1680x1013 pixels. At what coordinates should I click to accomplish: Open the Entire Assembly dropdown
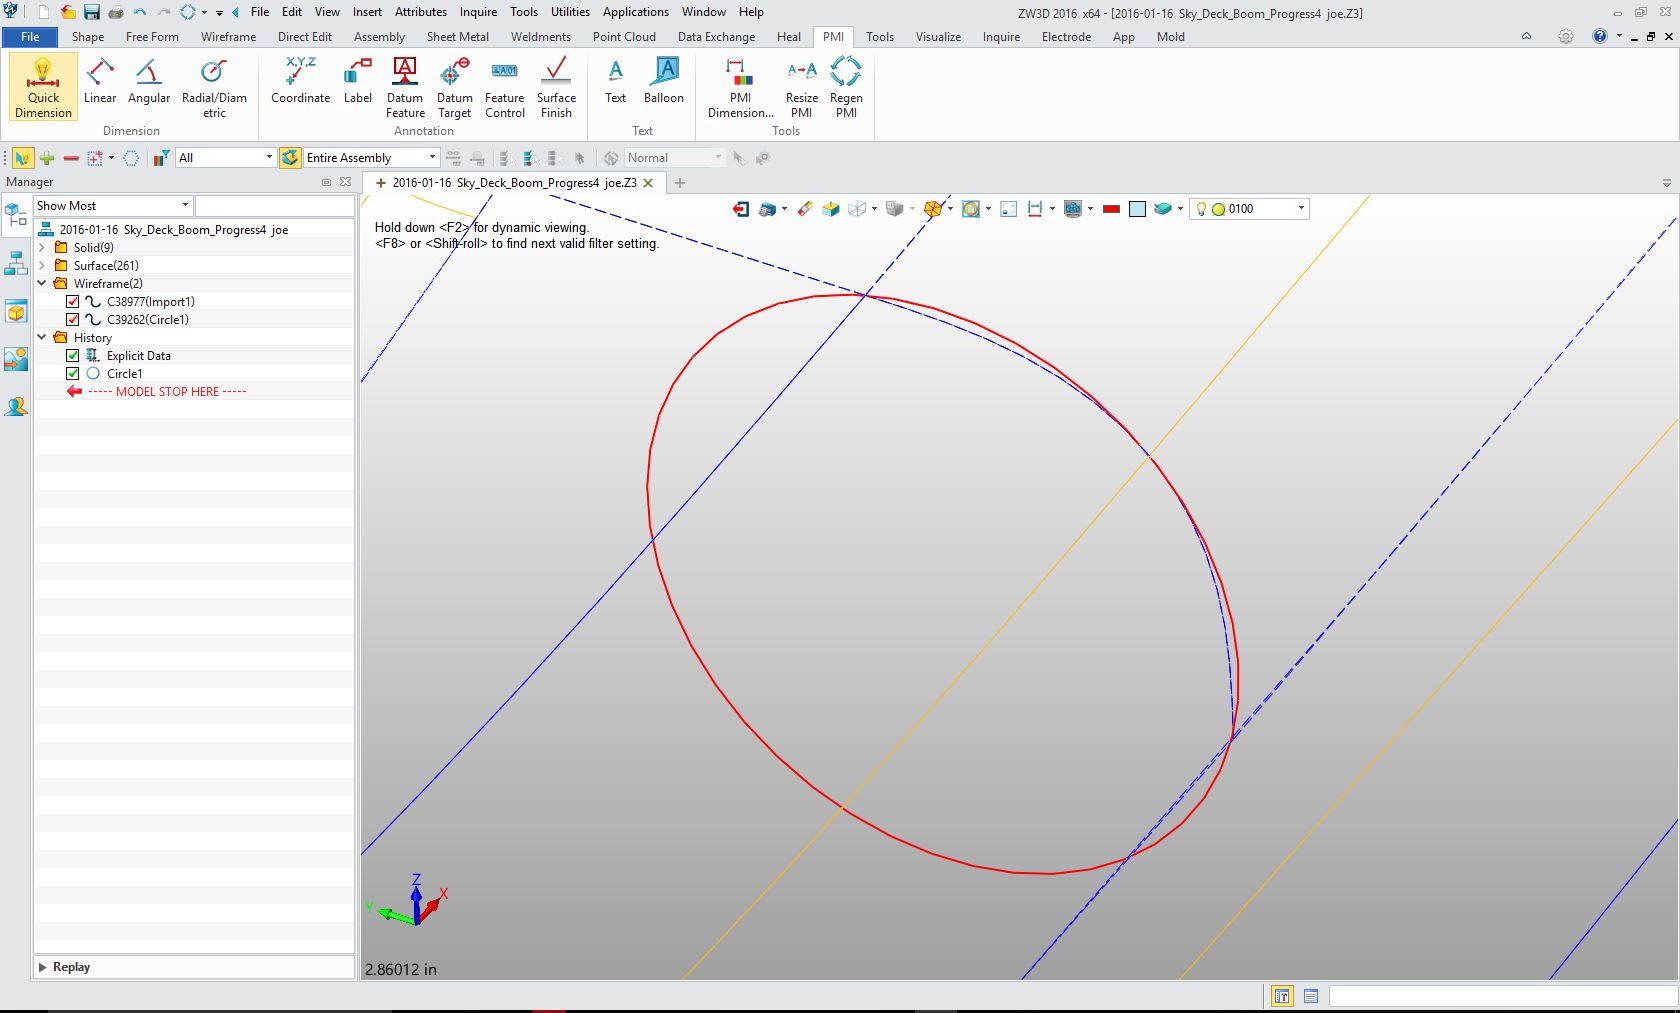point(432,158)
